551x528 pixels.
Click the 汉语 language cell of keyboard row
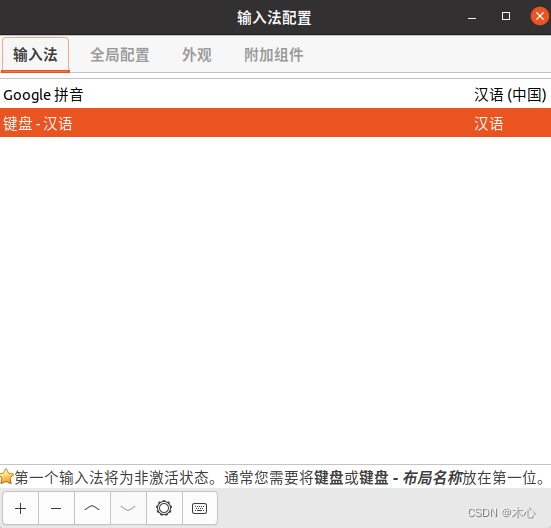click(488, 124)
